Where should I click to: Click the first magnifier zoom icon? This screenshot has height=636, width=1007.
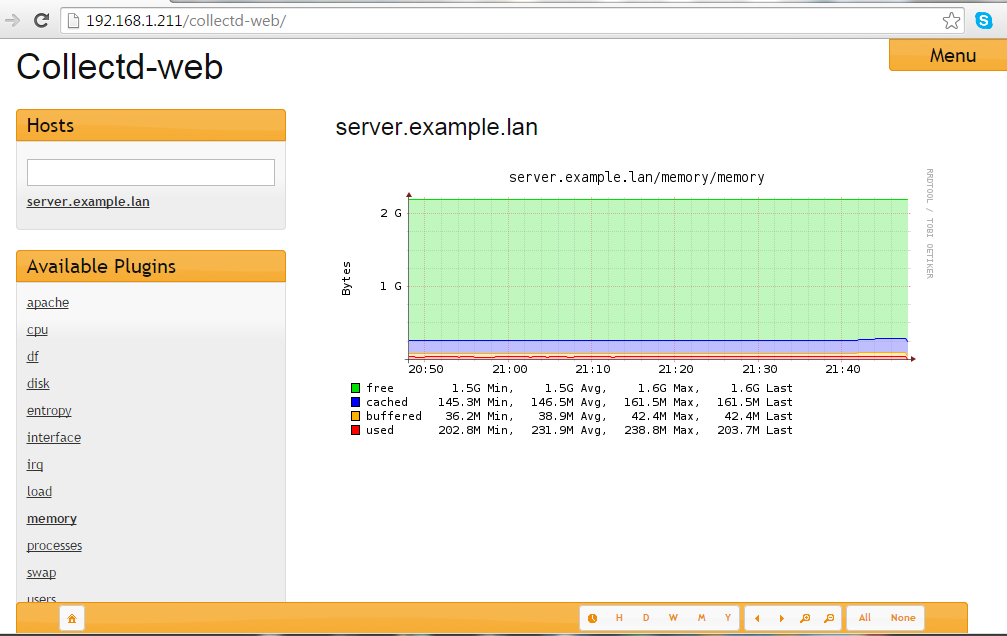(x=805, y=618)
